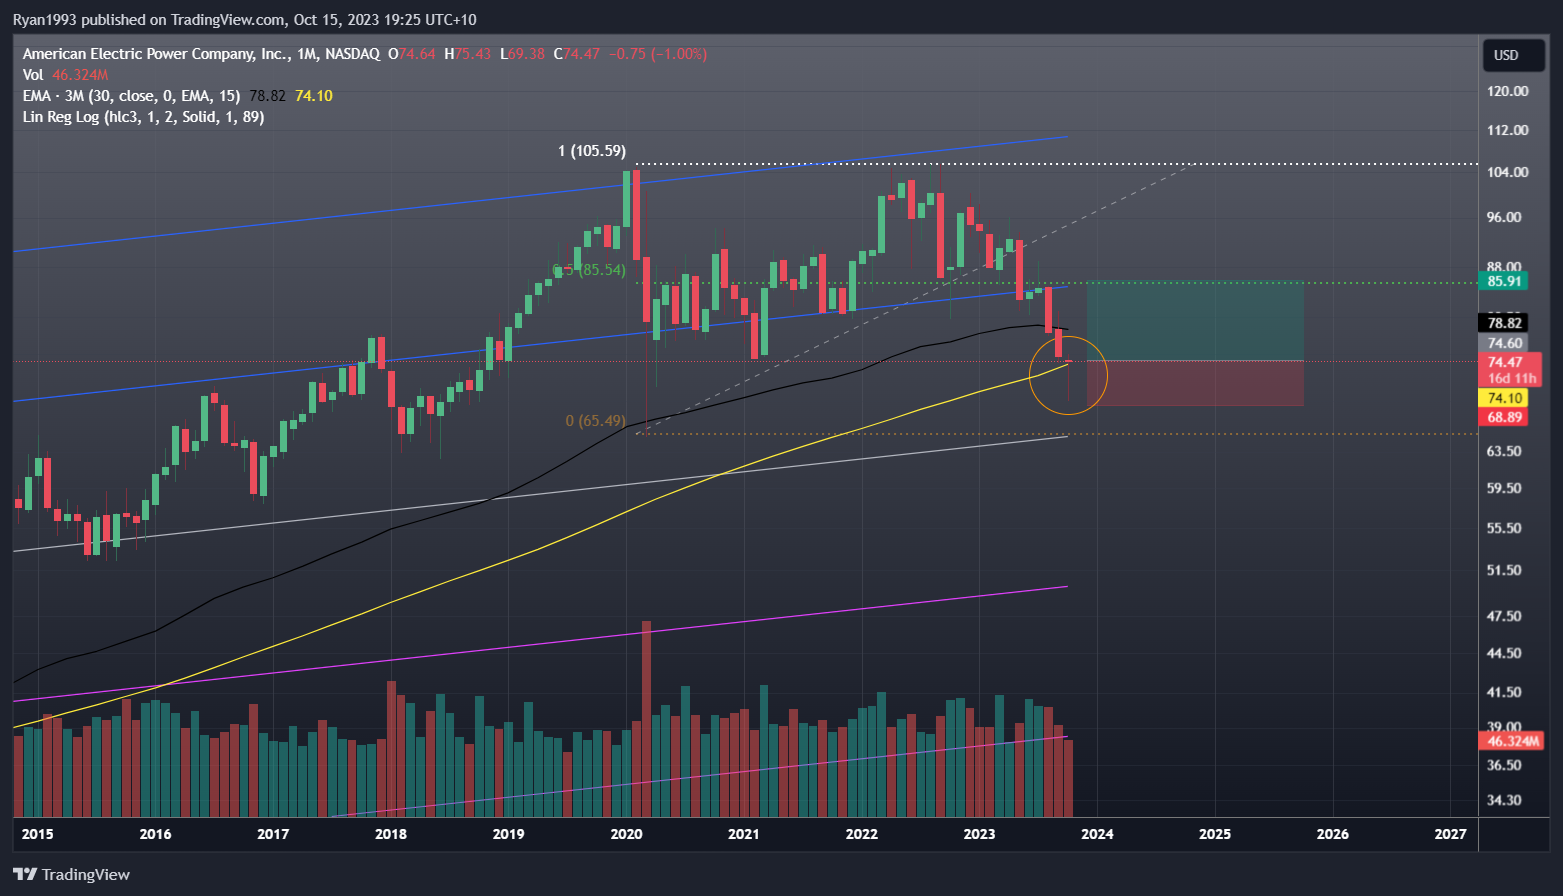Viewport: 1563px width, 896px height.
Task: Click the 2015 label on time axis
Action: [x=38, y=834]
